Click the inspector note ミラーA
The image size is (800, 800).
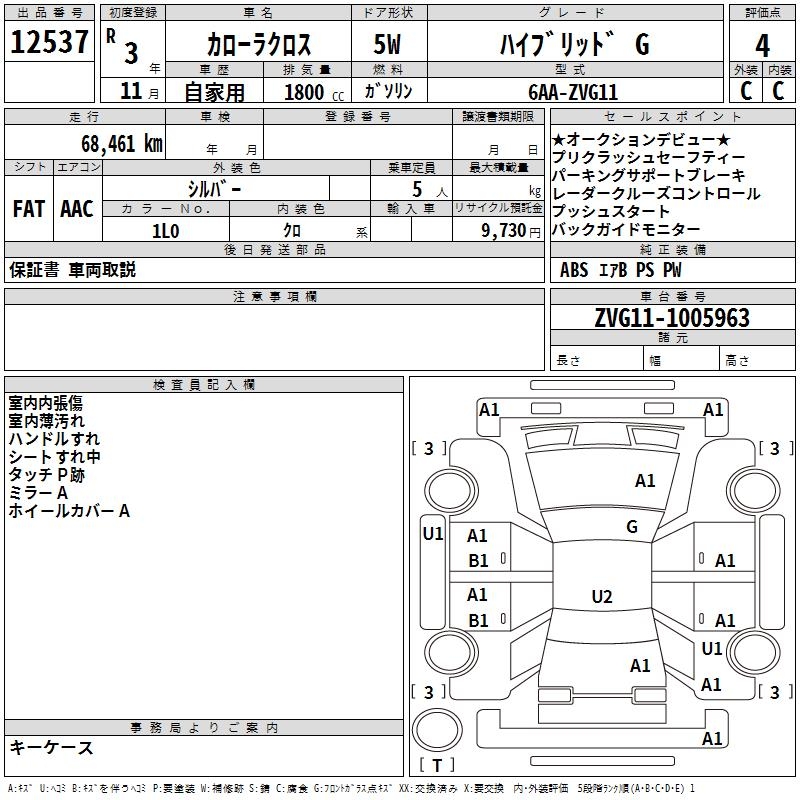(x=38, y=493)
